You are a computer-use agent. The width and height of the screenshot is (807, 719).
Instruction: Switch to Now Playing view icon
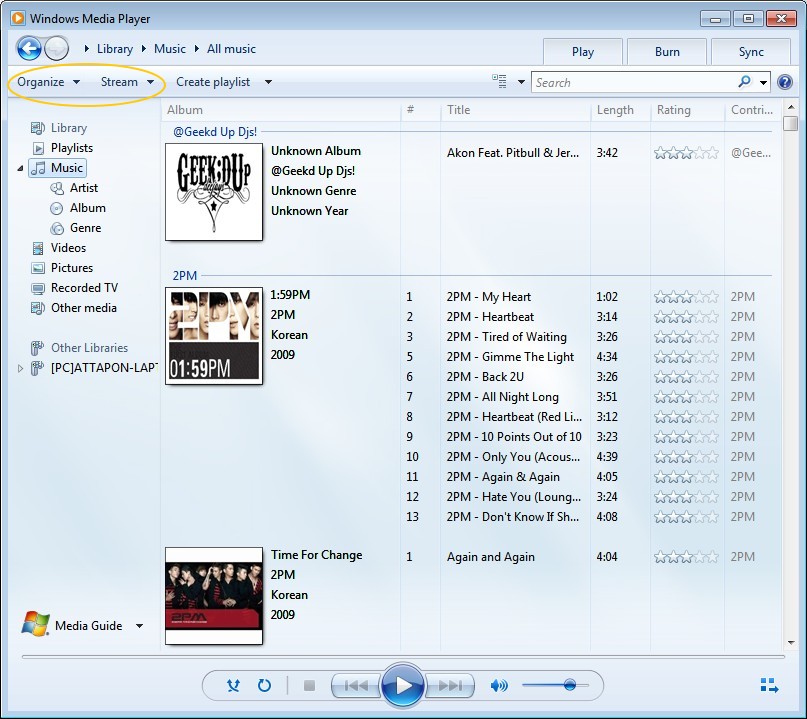(x=769, y=686)
